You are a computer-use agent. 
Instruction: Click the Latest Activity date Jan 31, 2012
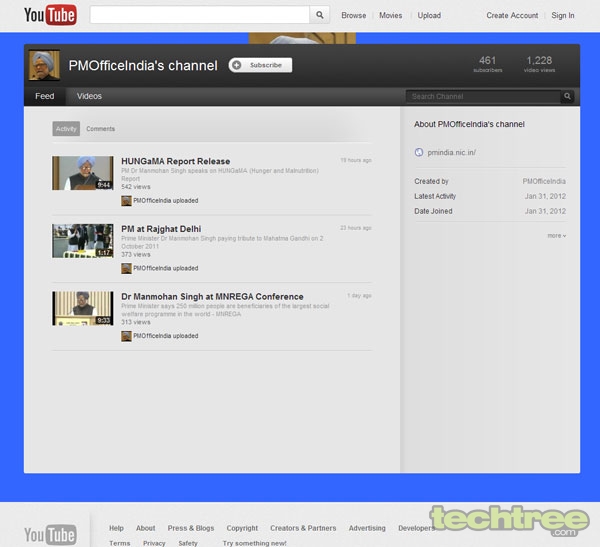(x=545, y=196)
